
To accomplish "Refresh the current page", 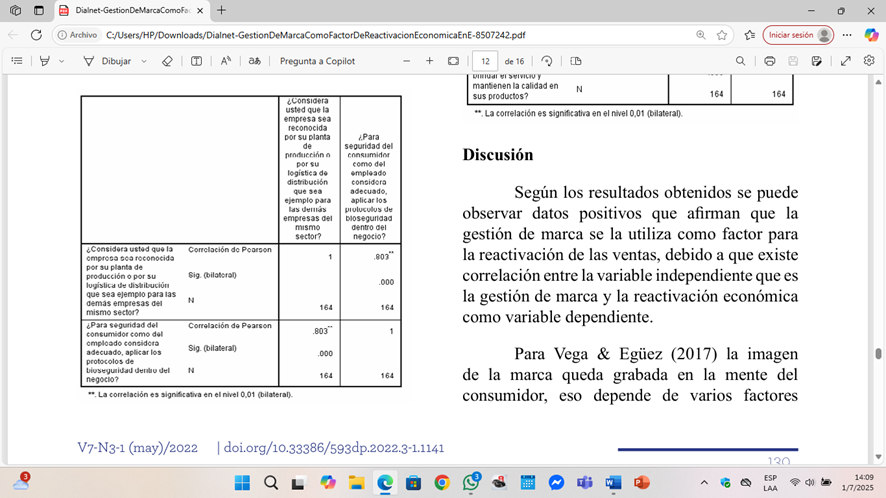I will (36, 35).
